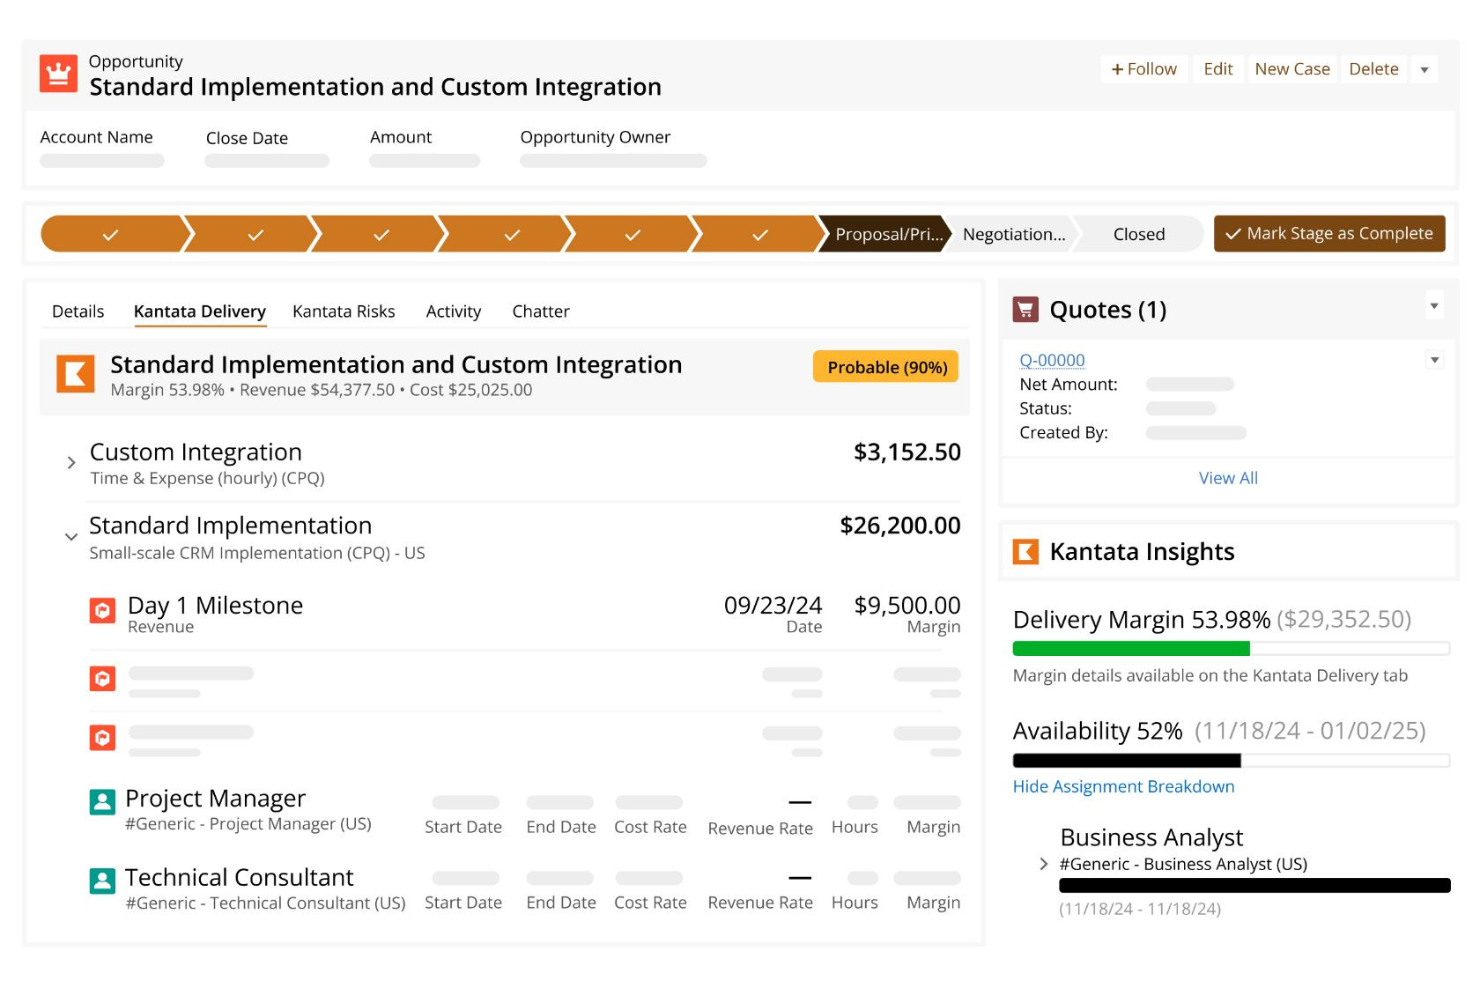Expand the Custom Integration section
Image resolution: width=1480 pixels, height=987 pixels.
[71, 463]
